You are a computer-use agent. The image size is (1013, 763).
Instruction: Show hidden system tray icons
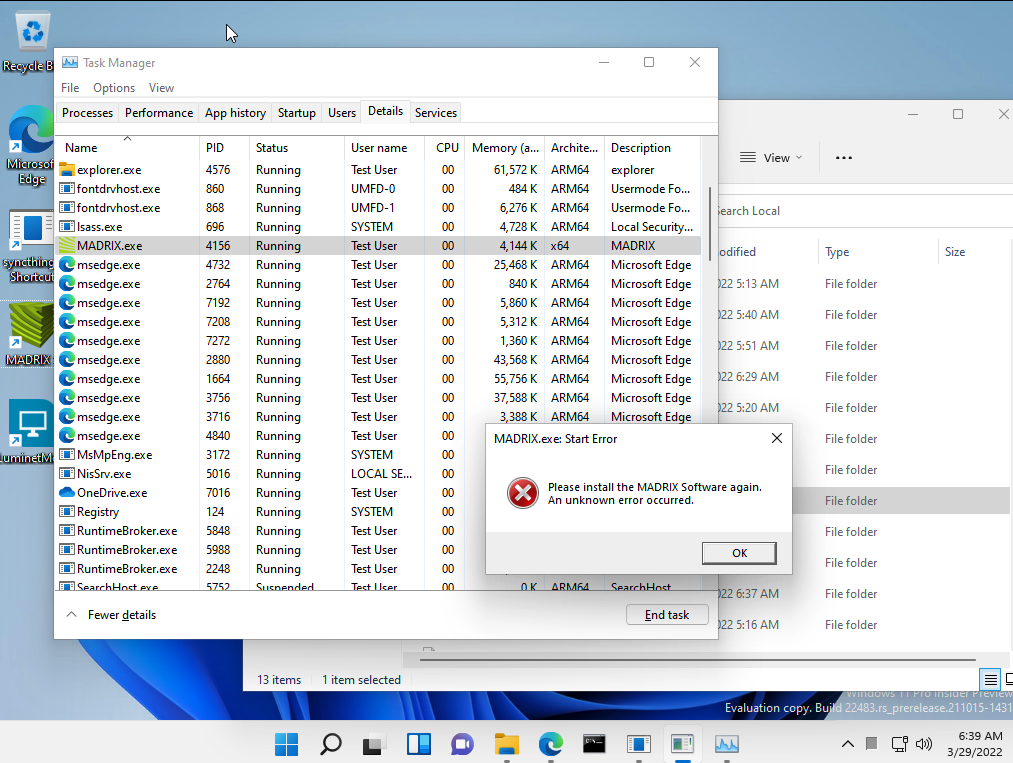tap(848, 744)
